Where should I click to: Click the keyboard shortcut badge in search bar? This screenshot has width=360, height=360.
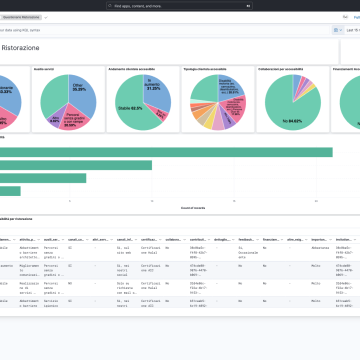248,6
